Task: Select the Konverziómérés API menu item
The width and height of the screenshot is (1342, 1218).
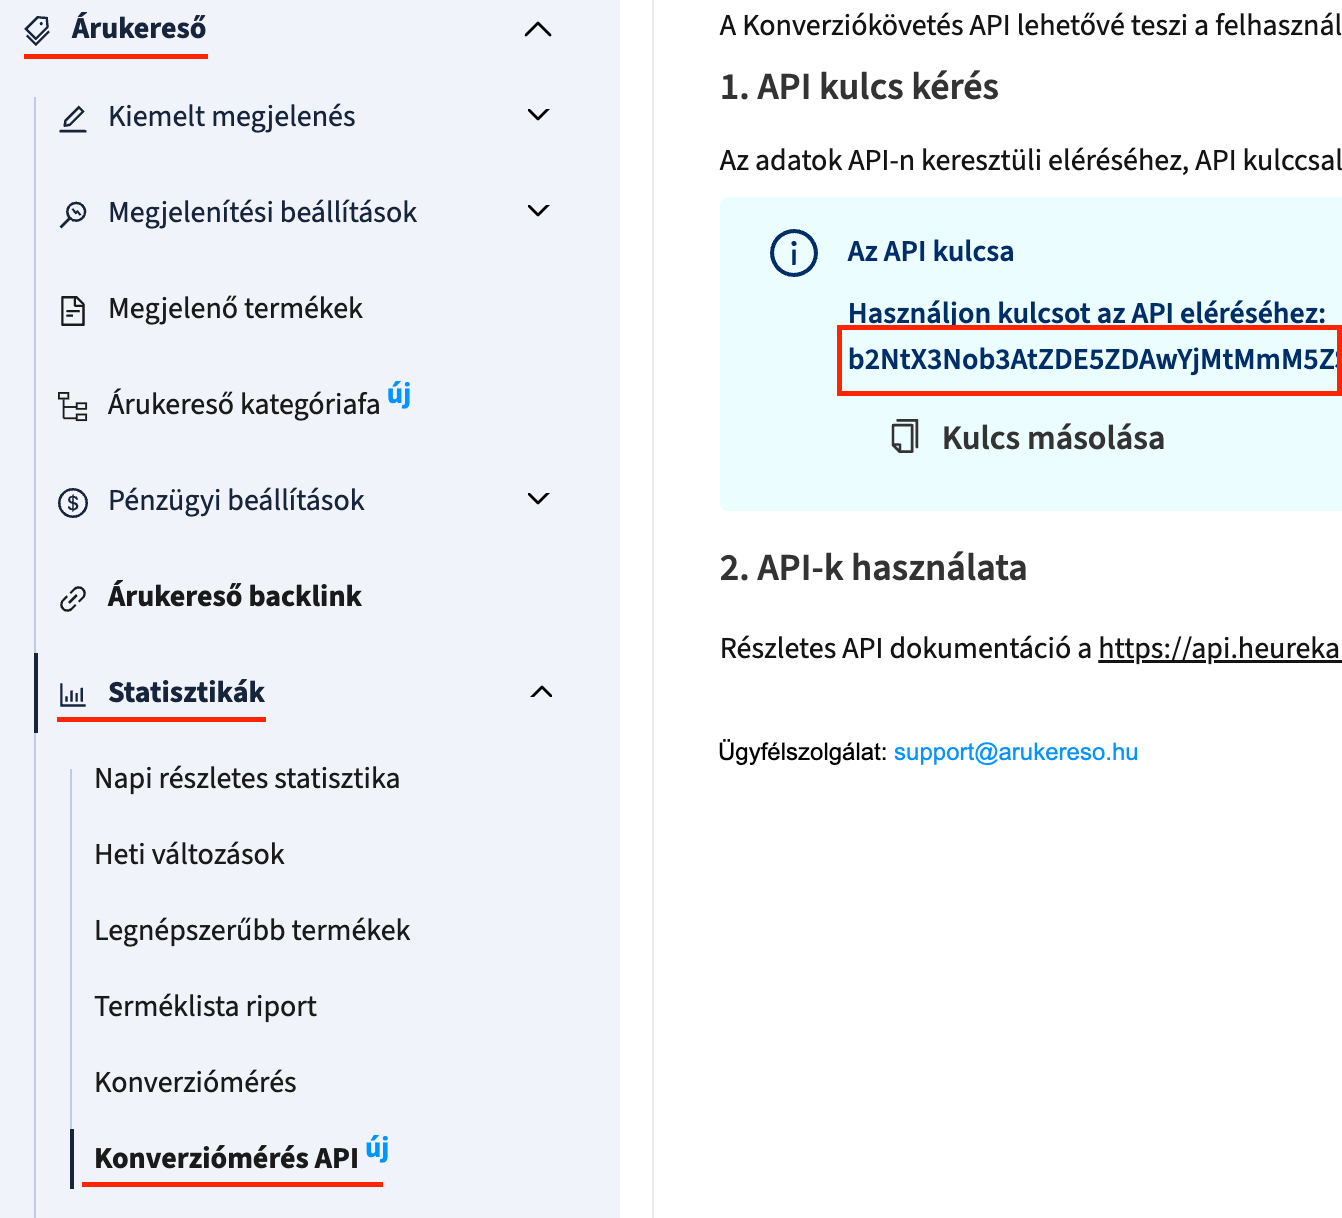Action: point(226,1158)
